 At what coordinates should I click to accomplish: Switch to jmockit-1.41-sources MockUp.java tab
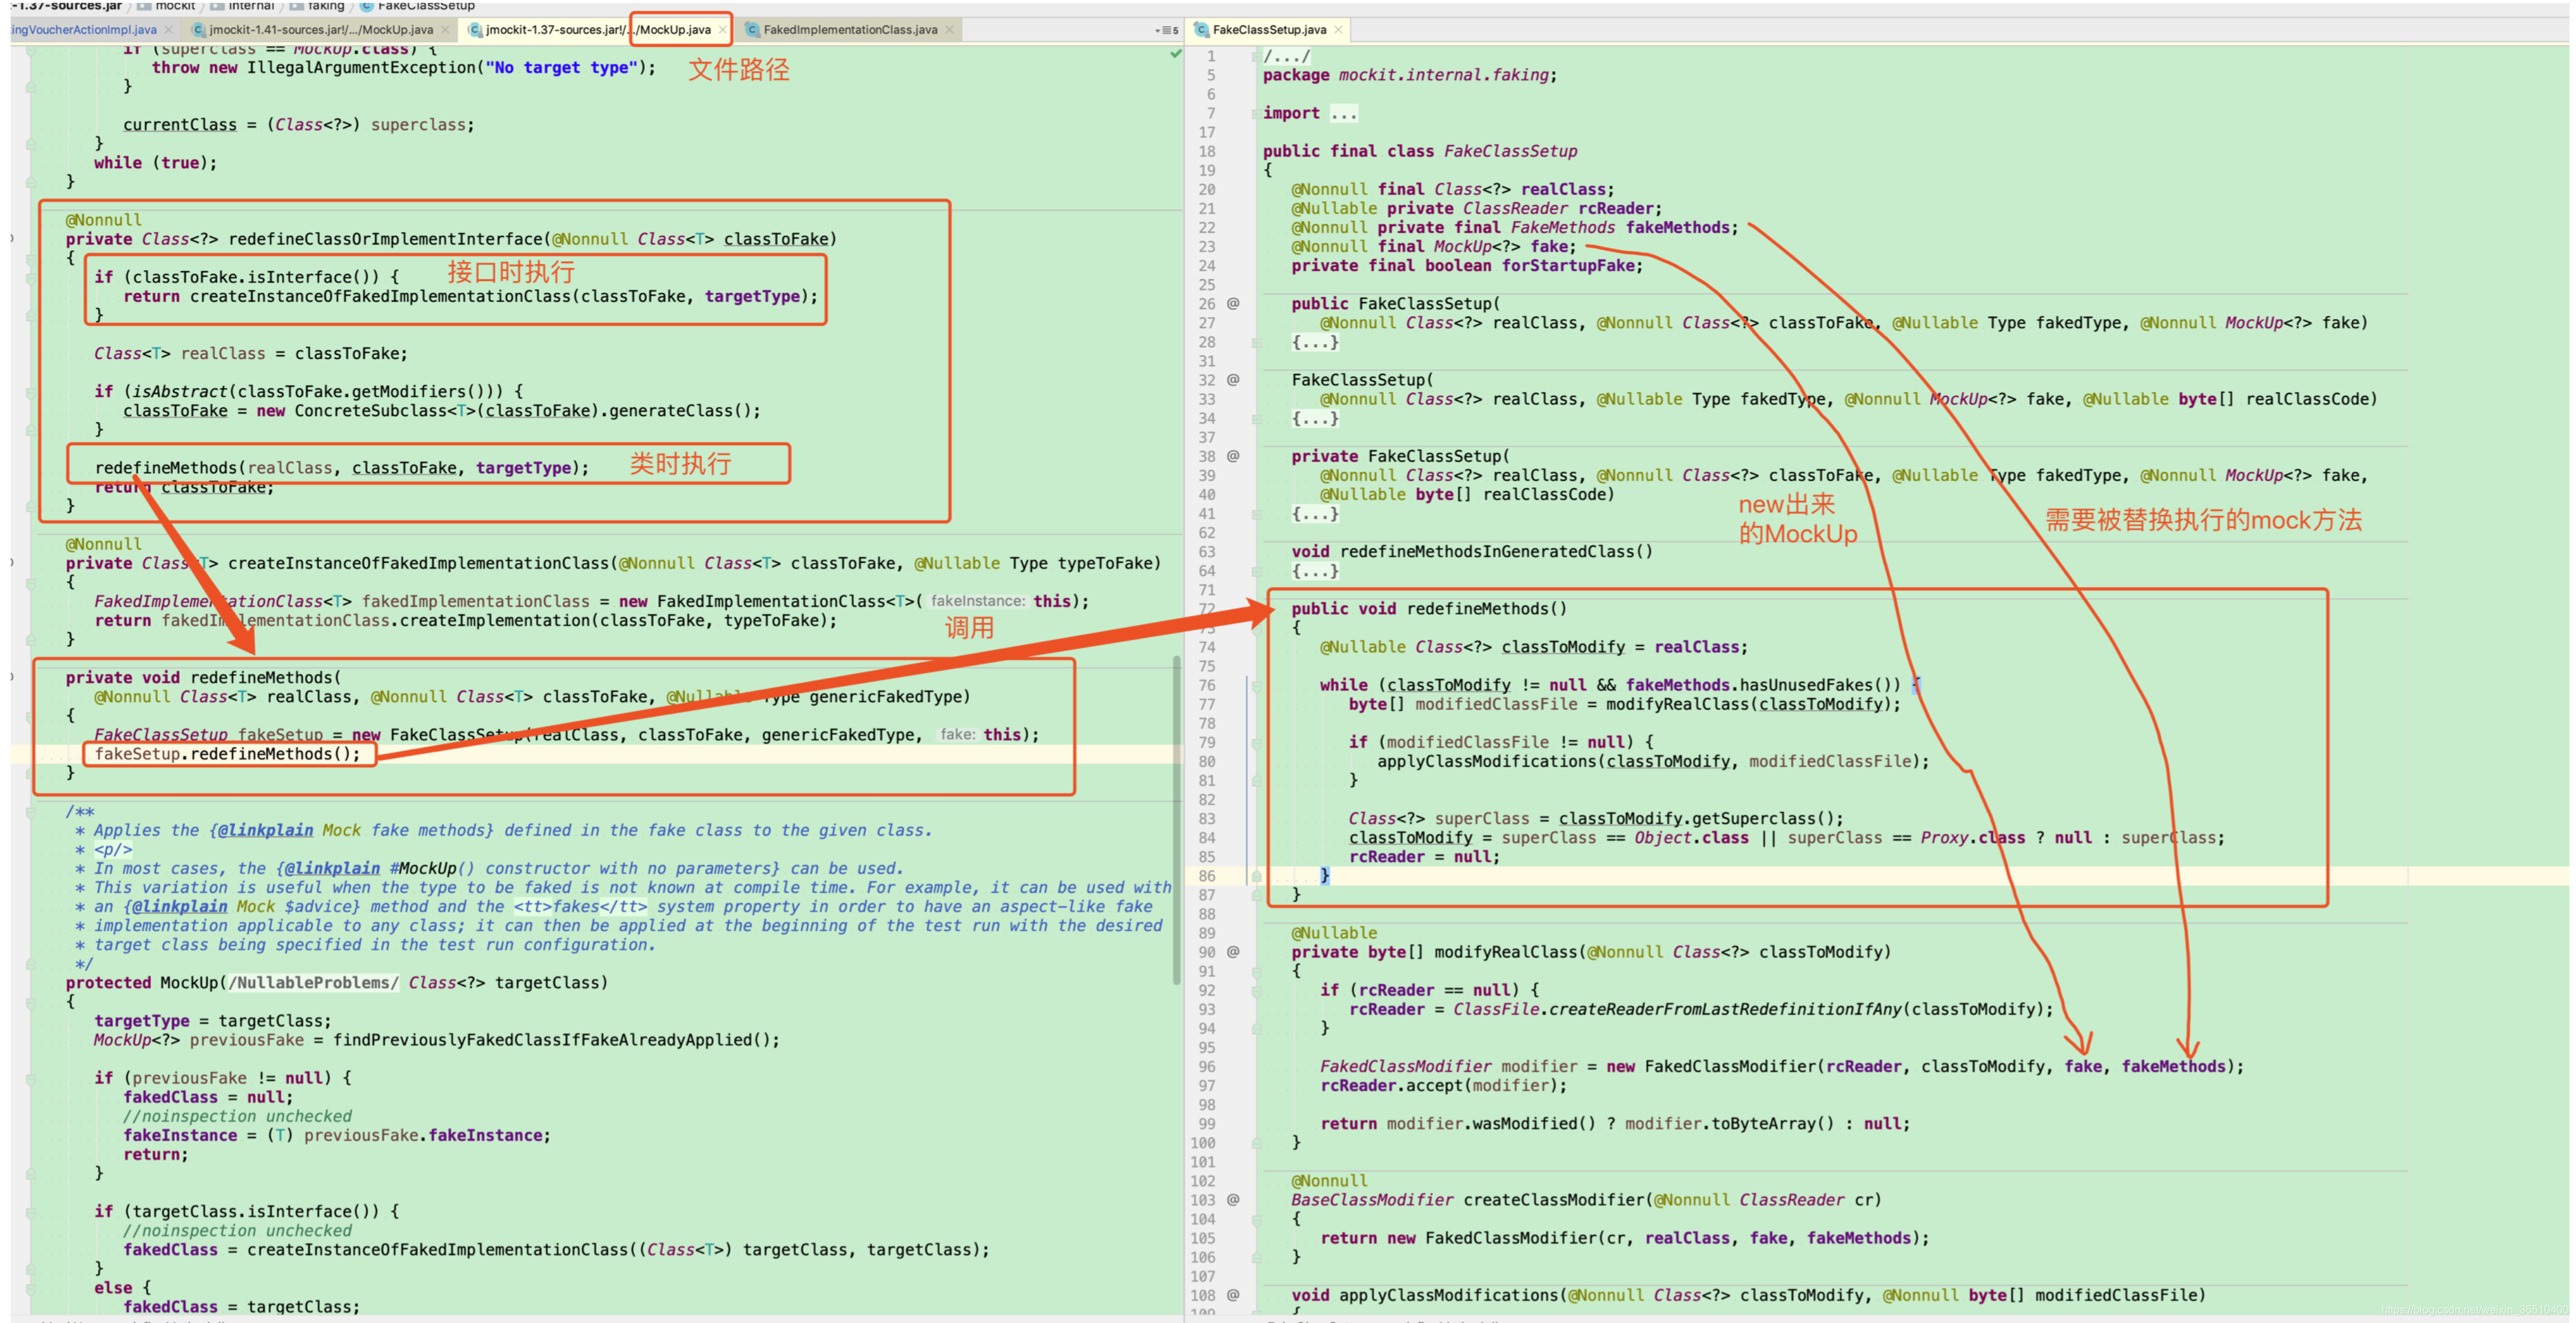[320, 30]
